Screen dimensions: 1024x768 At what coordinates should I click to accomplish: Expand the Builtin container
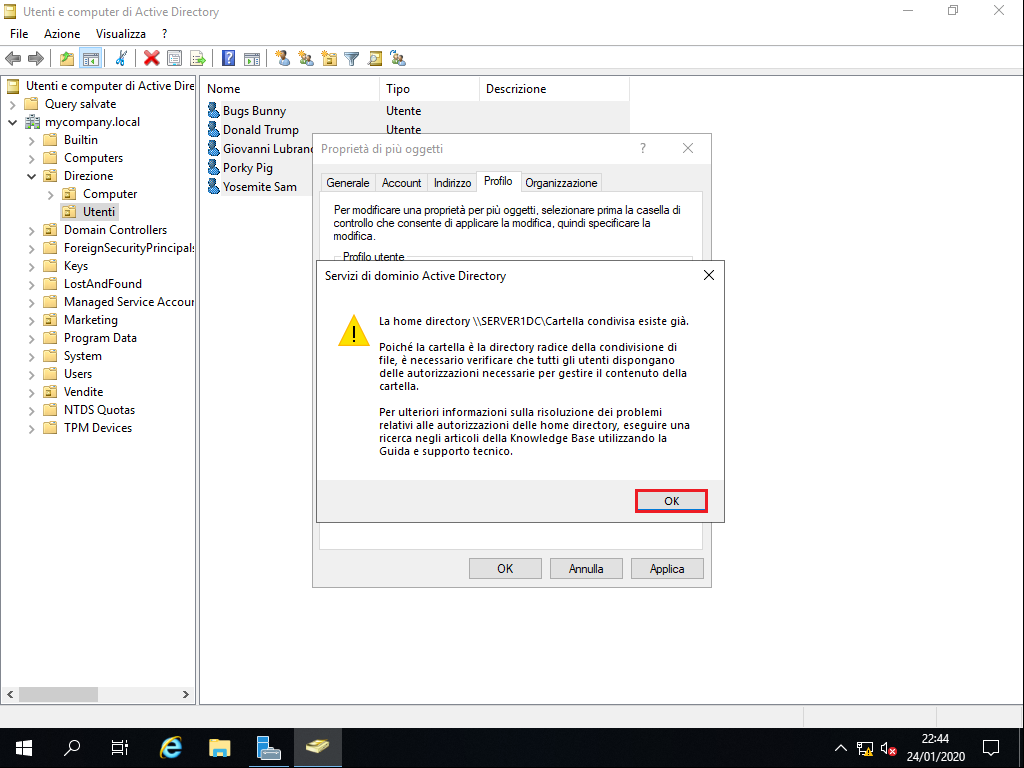pyautogui.click(x=31, y=140)
